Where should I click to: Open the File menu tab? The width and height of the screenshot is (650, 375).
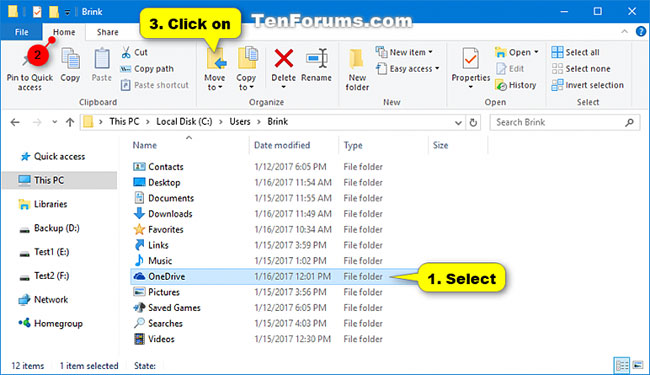pyautogui.click(x=22, y=32)
